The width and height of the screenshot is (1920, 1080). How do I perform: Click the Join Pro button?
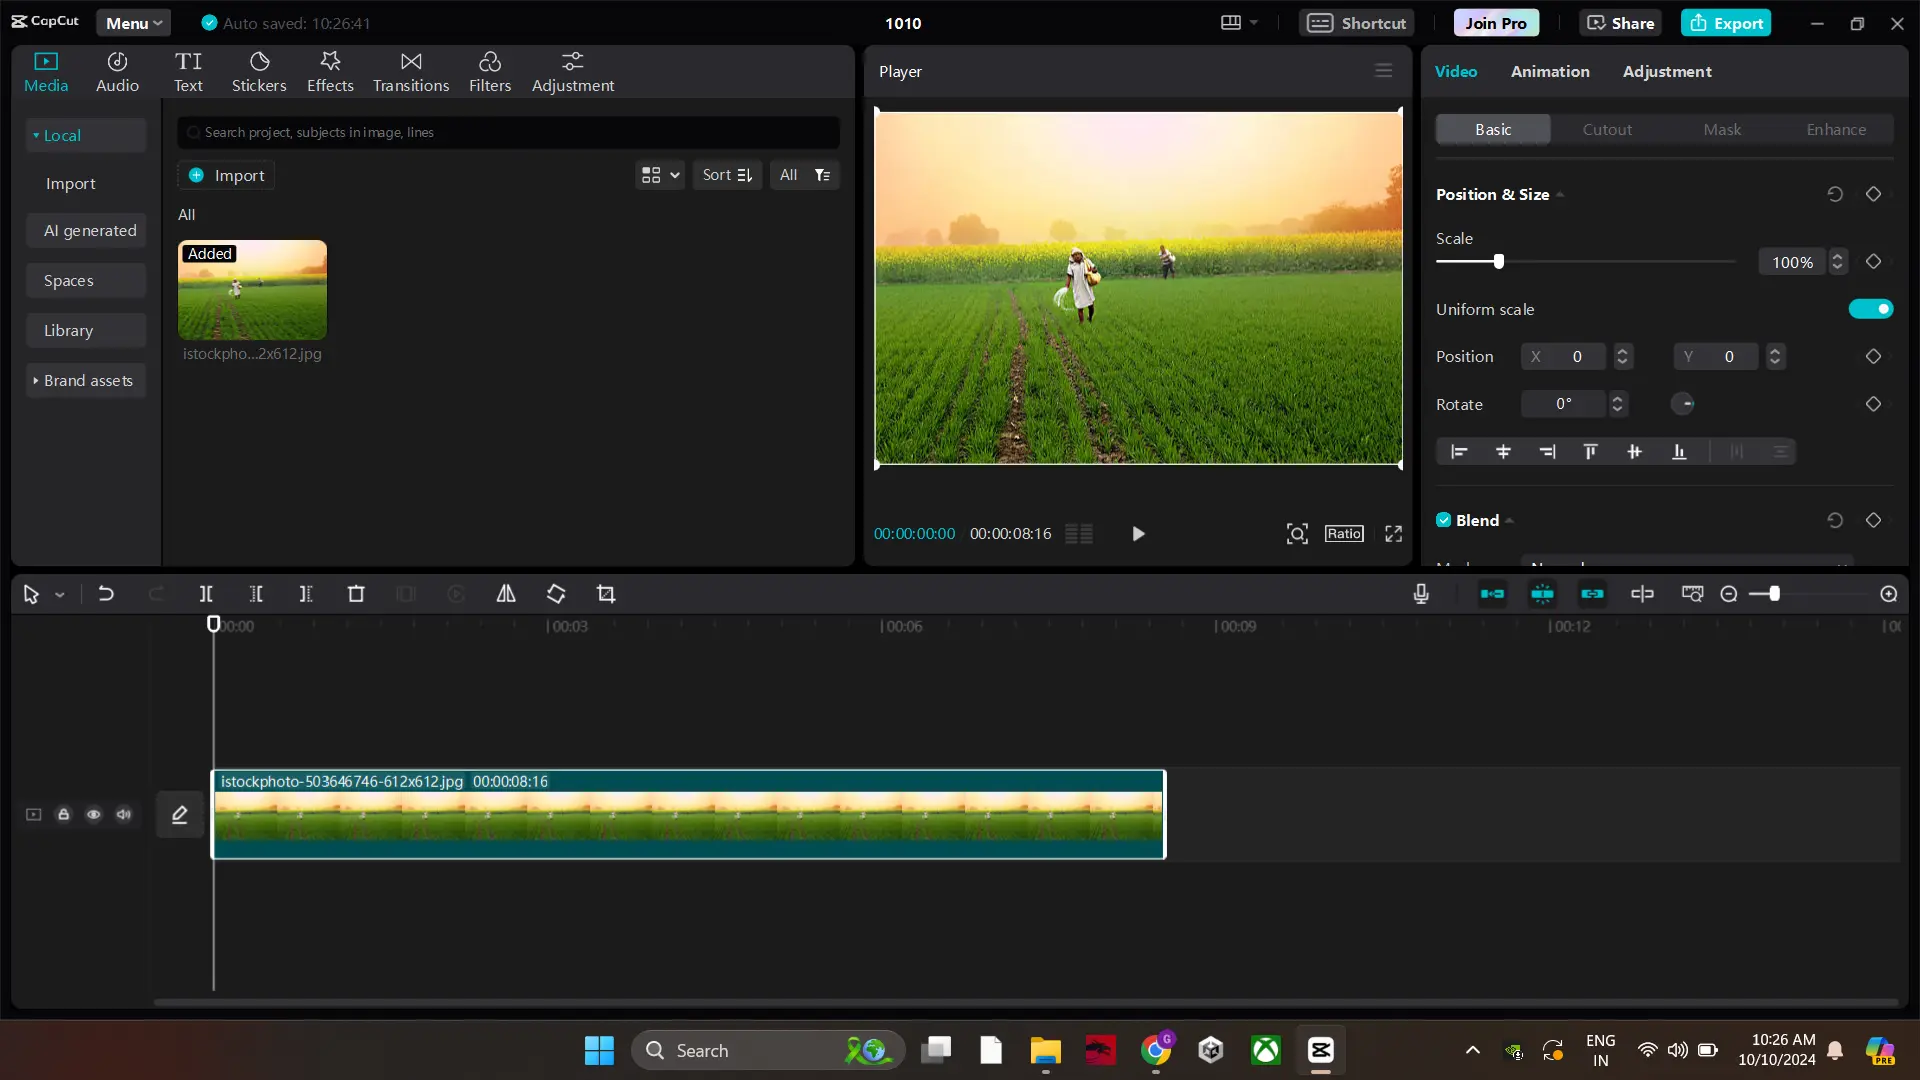(x=1496, y=23)
